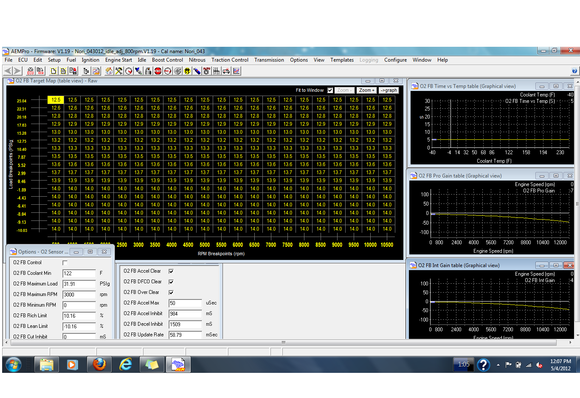Select the O2 FB Pro Gain table window title

(460, 176)
